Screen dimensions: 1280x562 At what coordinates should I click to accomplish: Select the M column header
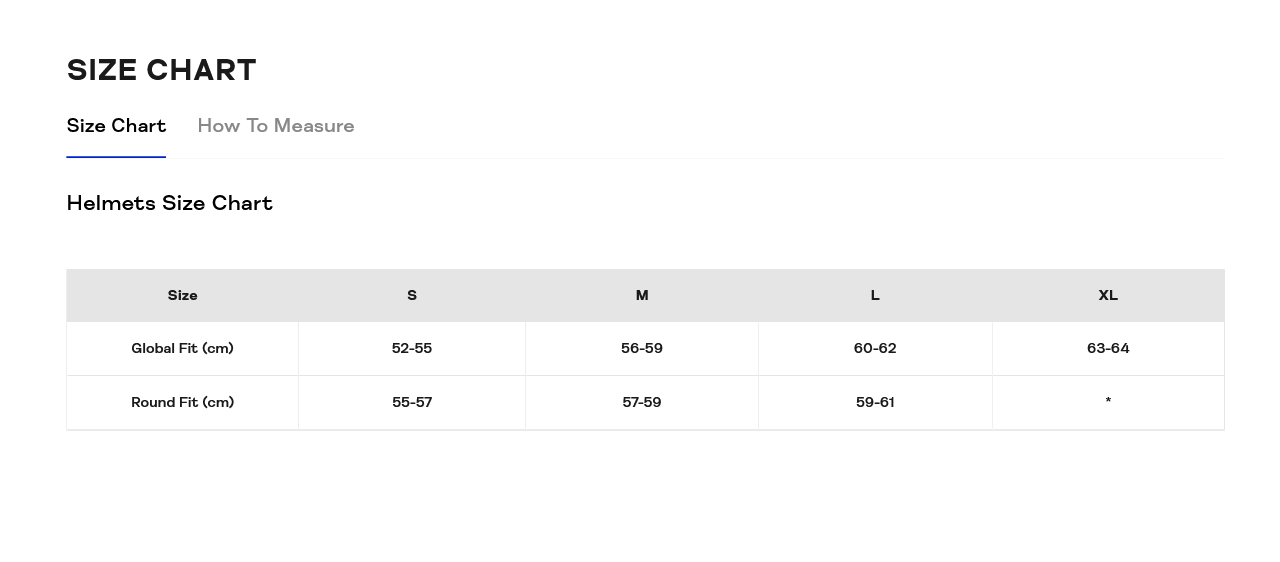click(x=642, y=295)
